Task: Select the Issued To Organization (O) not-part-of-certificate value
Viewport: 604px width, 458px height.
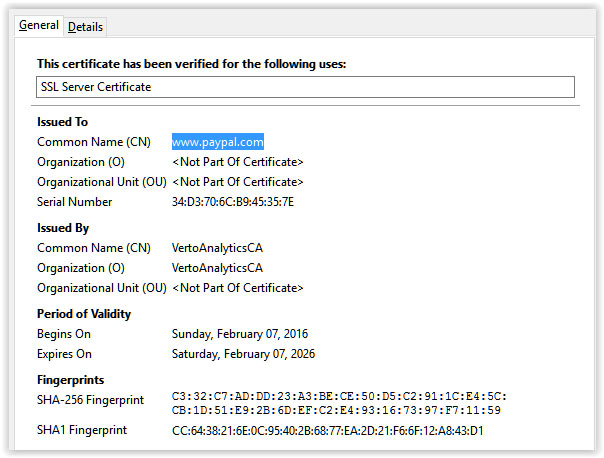Action: click(x=238, y=162)
